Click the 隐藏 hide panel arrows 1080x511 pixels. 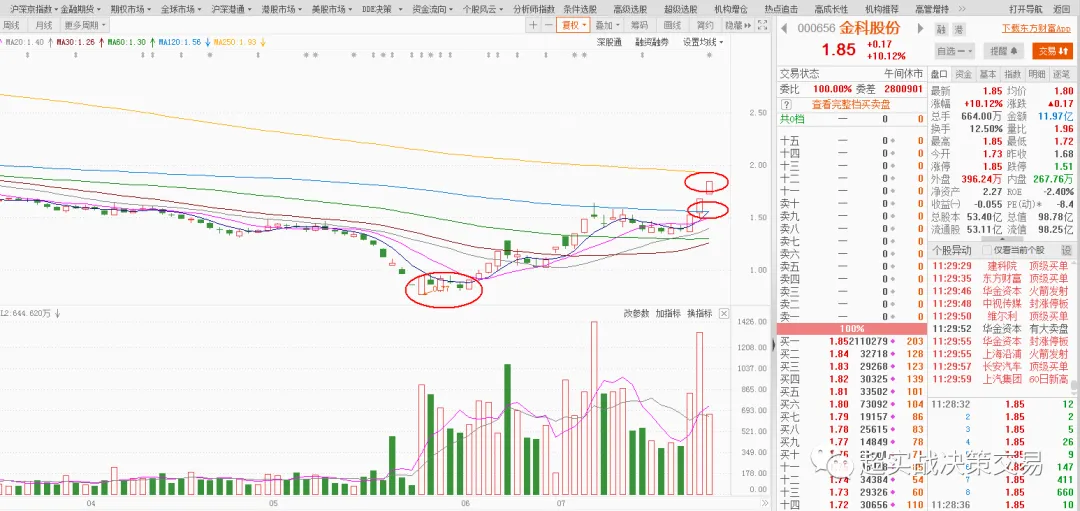pos(740,25)
